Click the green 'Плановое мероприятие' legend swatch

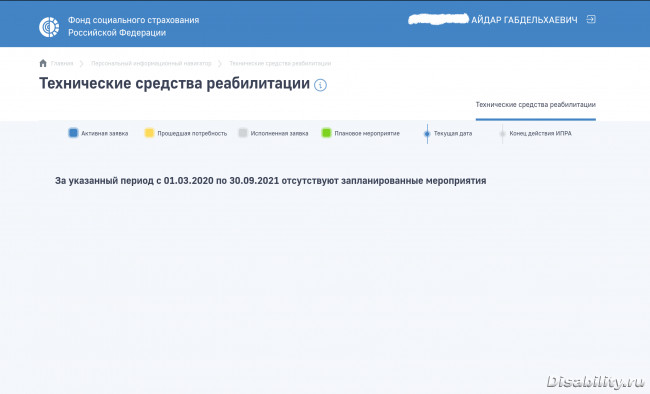point(327,133)
